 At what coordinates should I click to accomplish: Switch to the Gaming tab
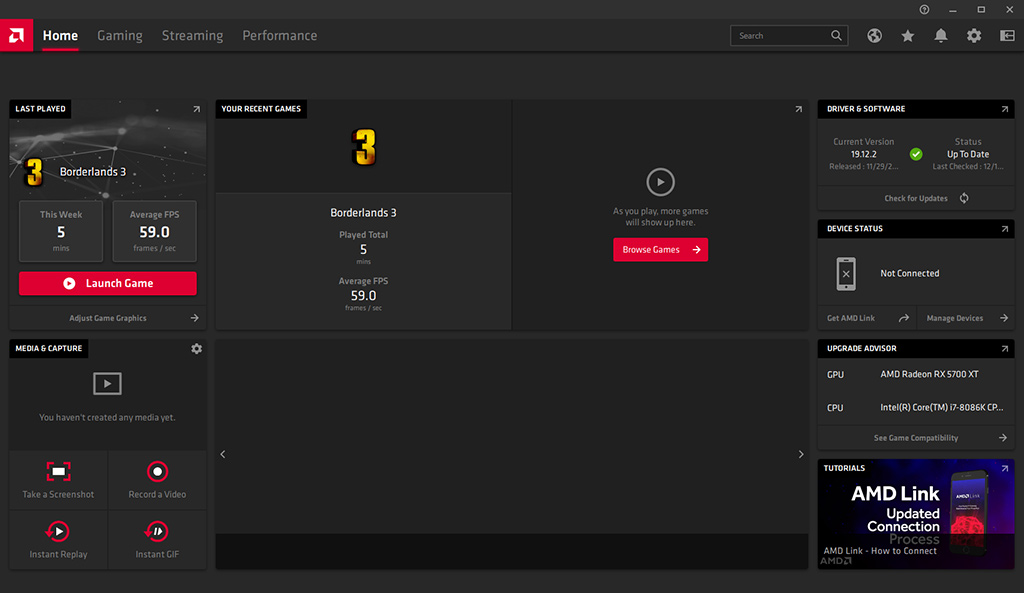click(x=120, y=36)
